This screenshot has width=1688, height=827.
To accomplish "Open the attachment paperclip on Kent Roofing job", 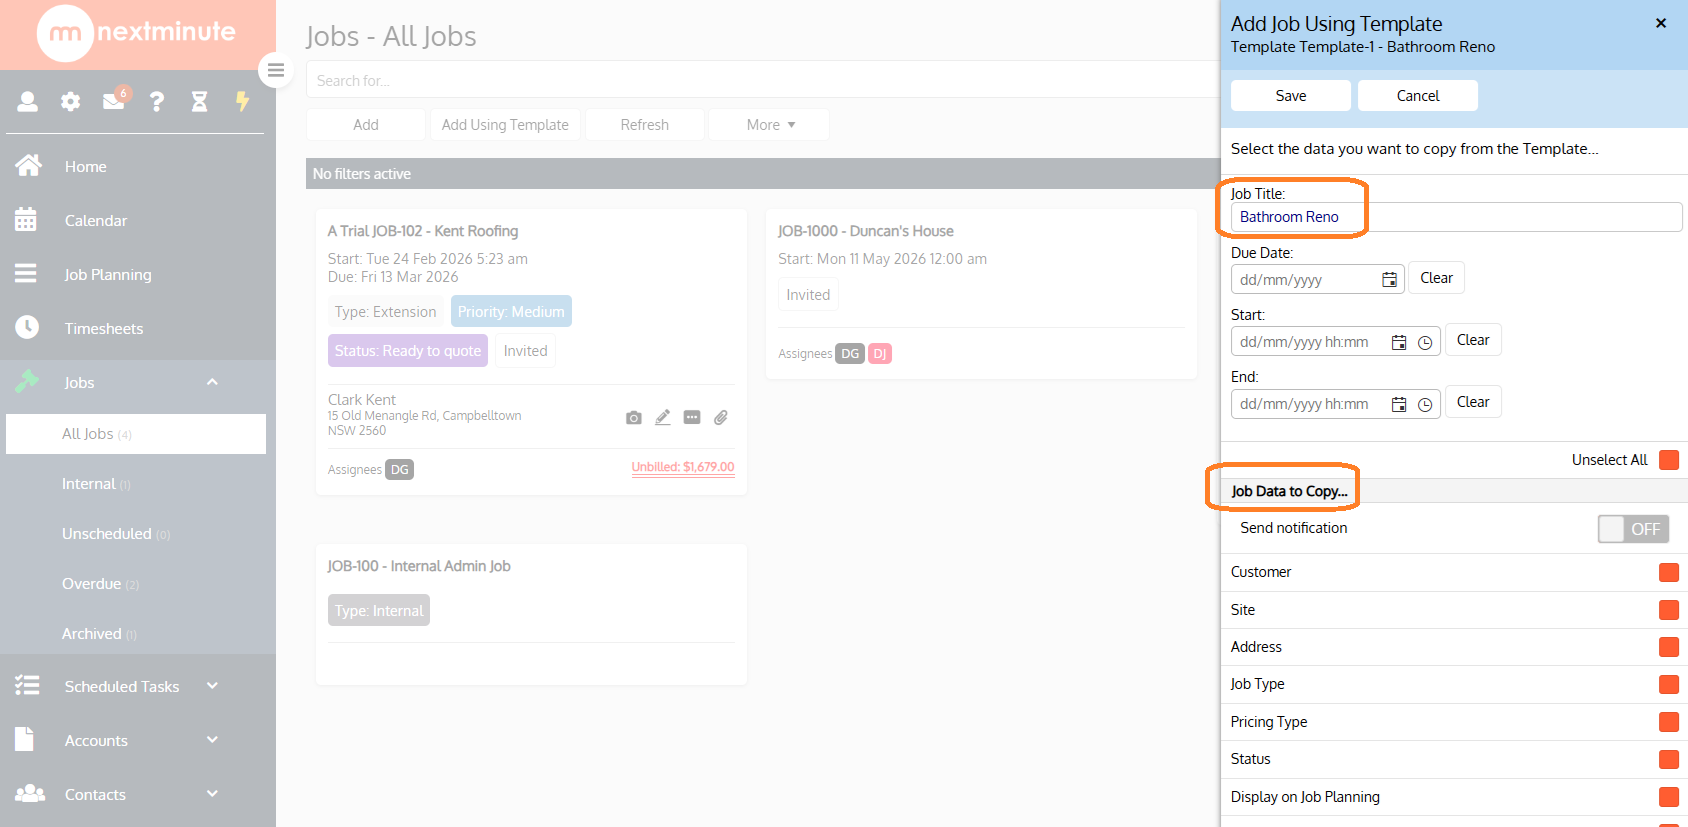I will pos(721,418).
